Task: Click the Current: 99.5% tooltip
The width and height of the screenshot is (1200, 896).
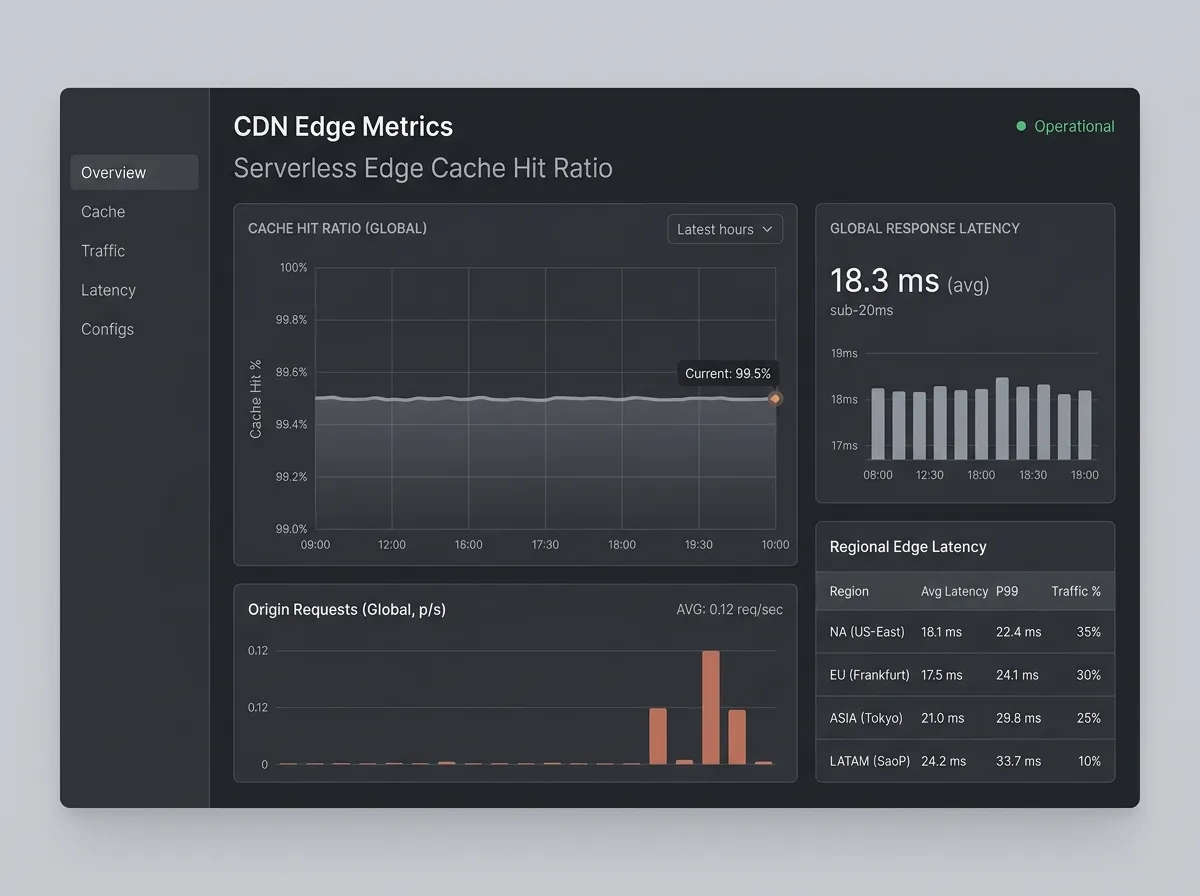Action: click(x=728, y=373)
